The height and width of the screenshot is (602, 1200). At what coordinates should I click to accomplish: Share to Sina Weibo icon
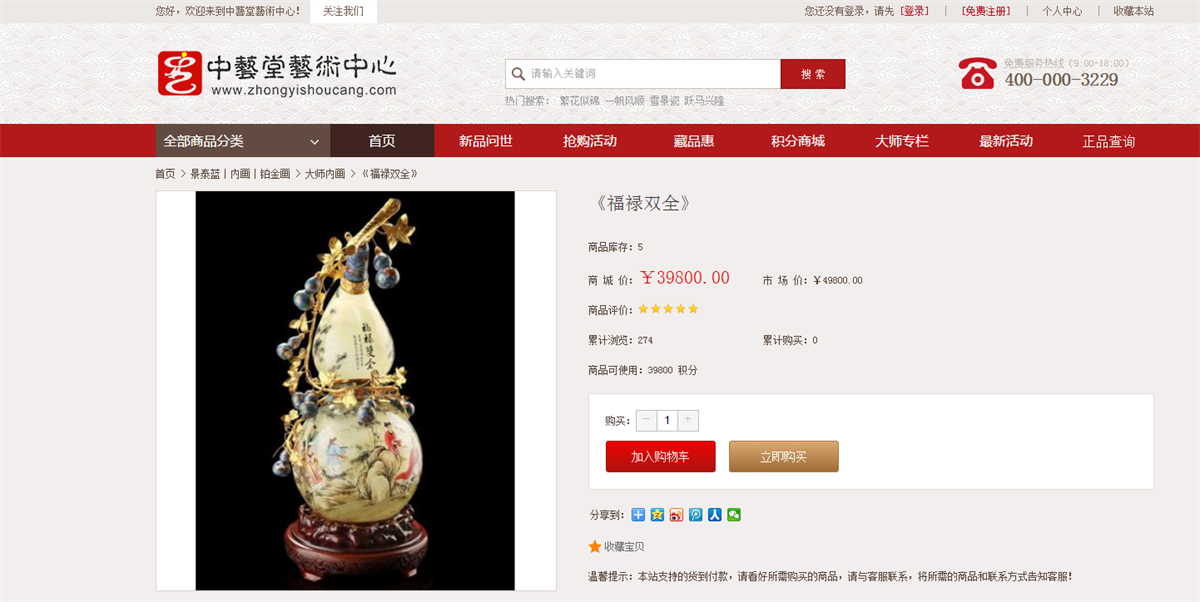click(x=677, y=515)
